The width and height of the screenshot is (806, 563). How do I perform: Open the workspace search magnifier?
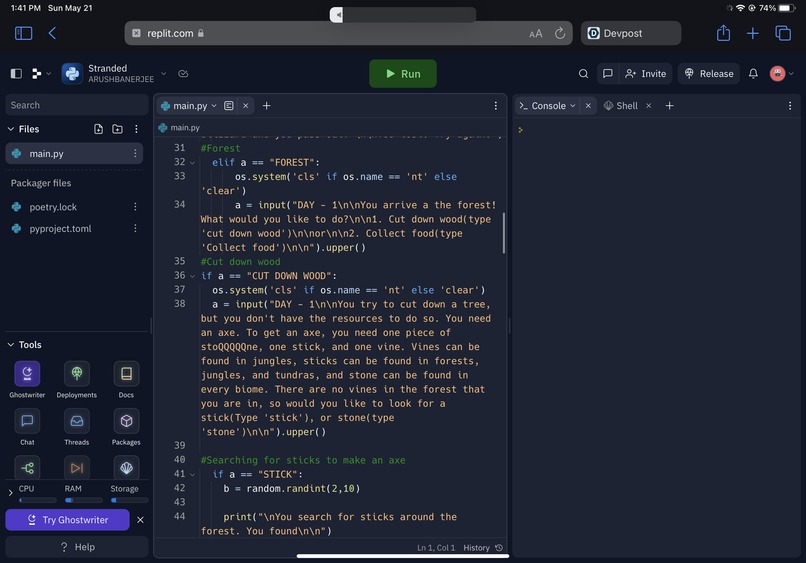click(583, 74)
